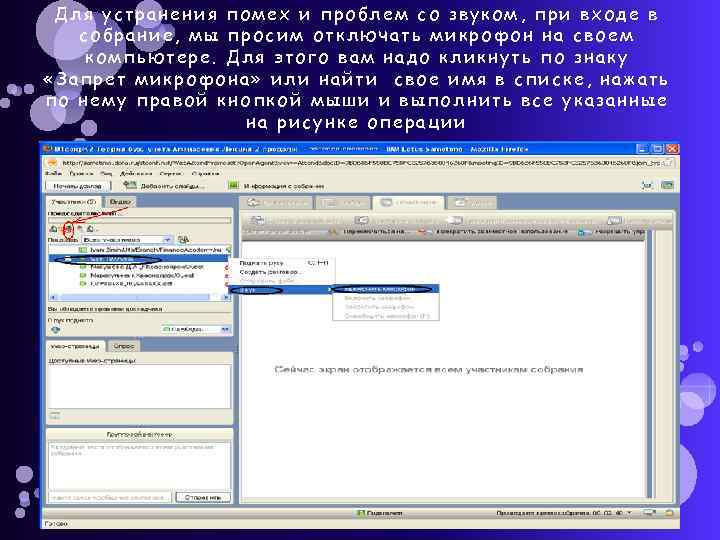Screen dimensions: 720x540
Task: Open the status dropdown below the participant list
Action: click(x=195, y=329)
